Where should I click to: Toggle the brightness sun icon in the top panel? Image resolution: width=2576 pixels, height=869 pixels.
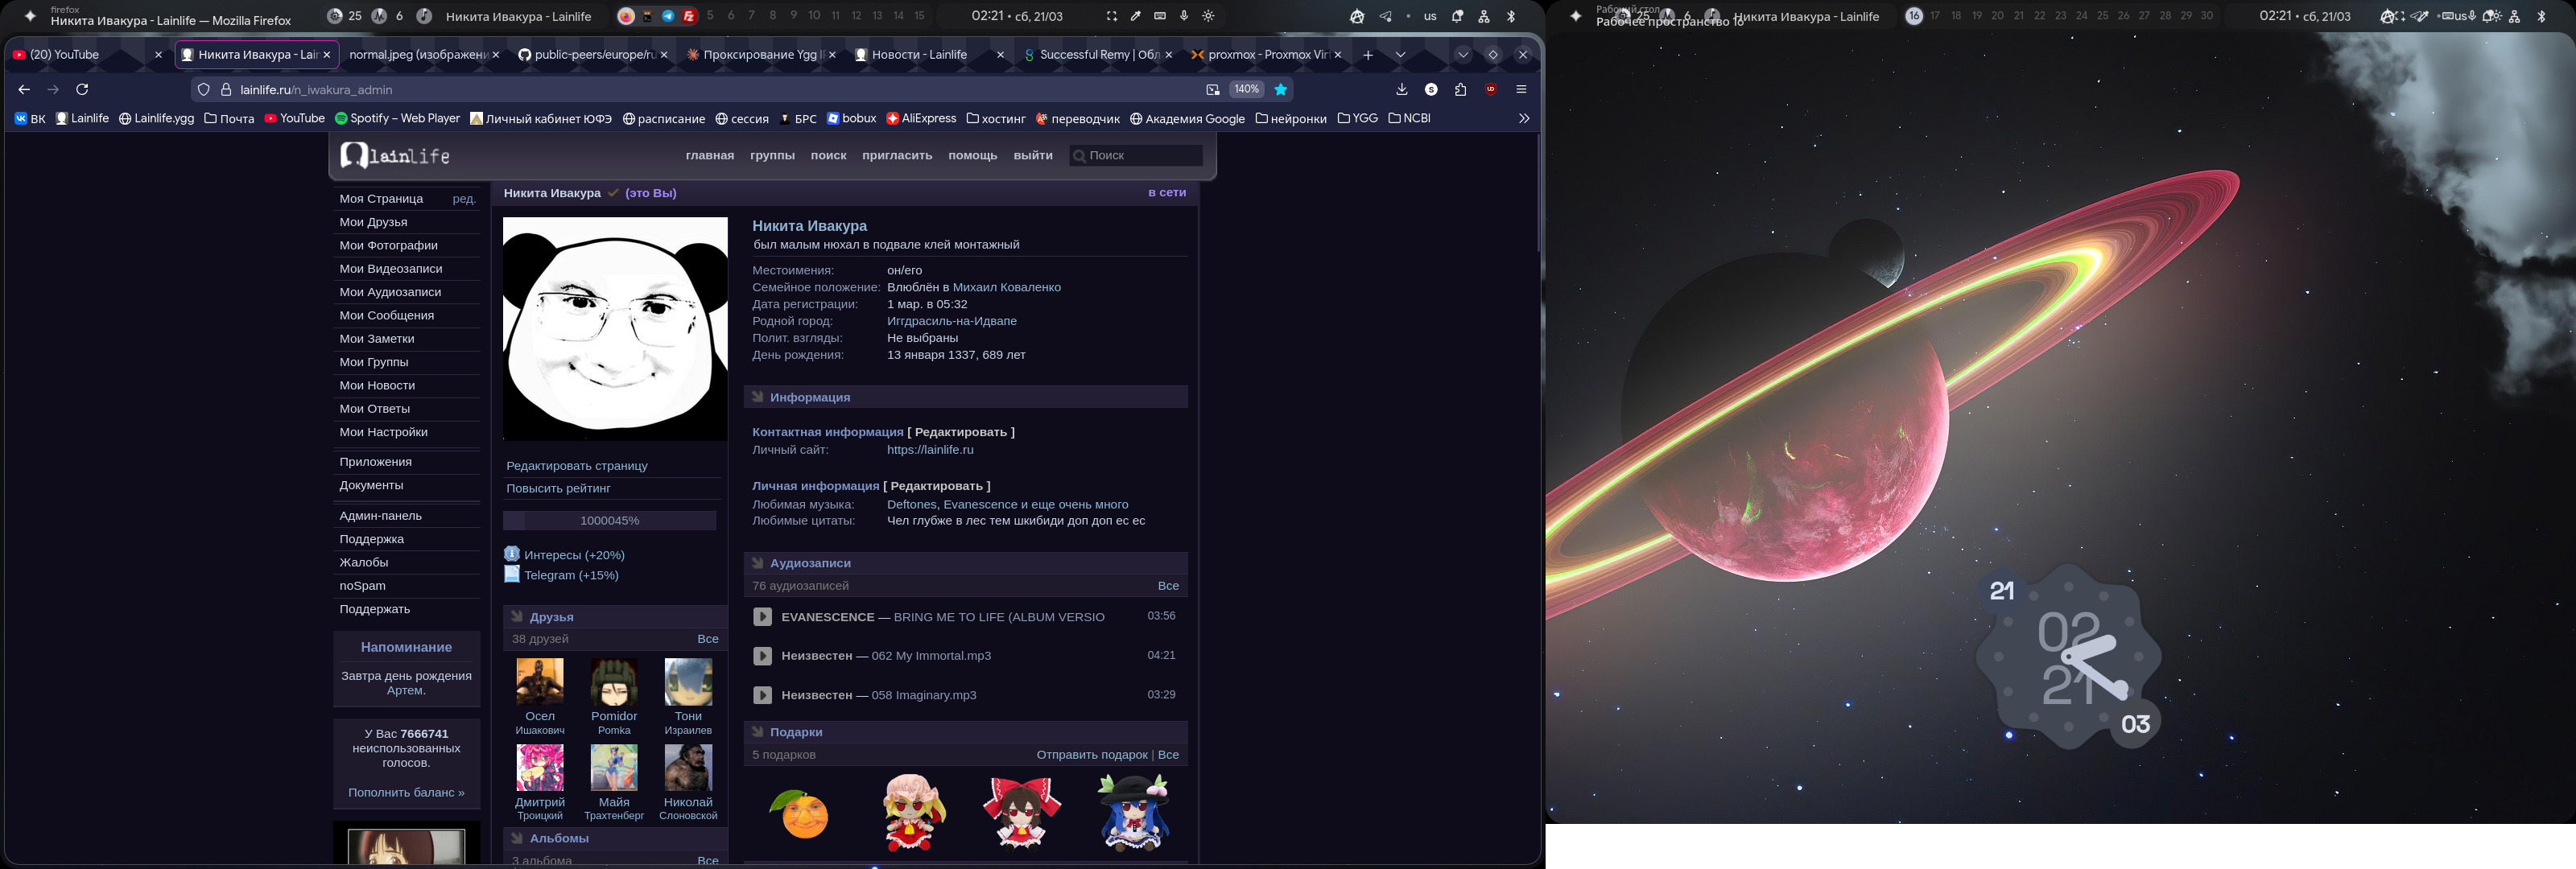[1208, 16]
